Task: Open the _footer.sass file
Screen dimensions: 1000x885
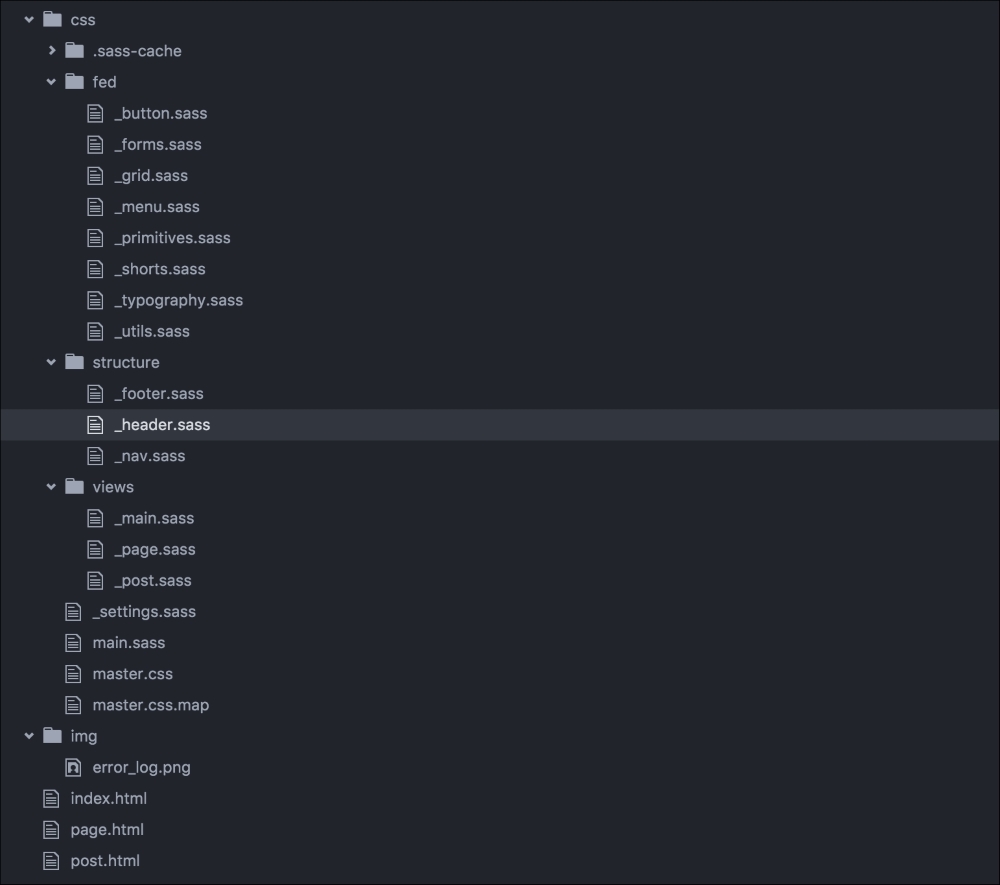Action: point(160,393)
